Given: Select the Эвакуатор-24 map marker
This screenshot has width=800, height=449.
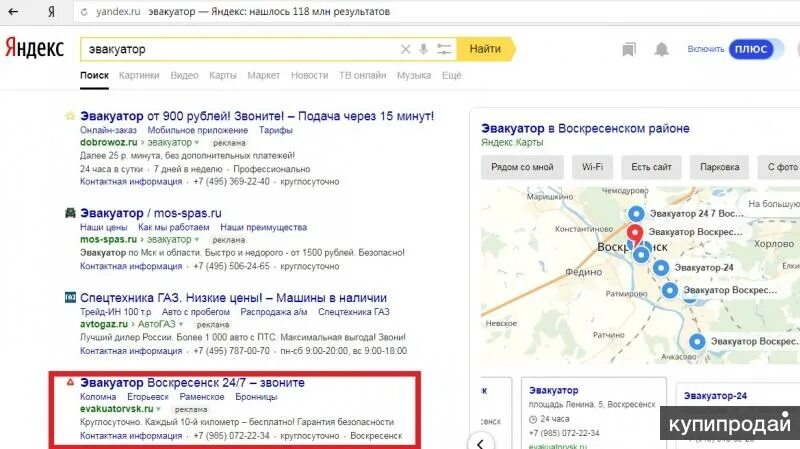Looking at the screenshot, I should tap(661, 268).
